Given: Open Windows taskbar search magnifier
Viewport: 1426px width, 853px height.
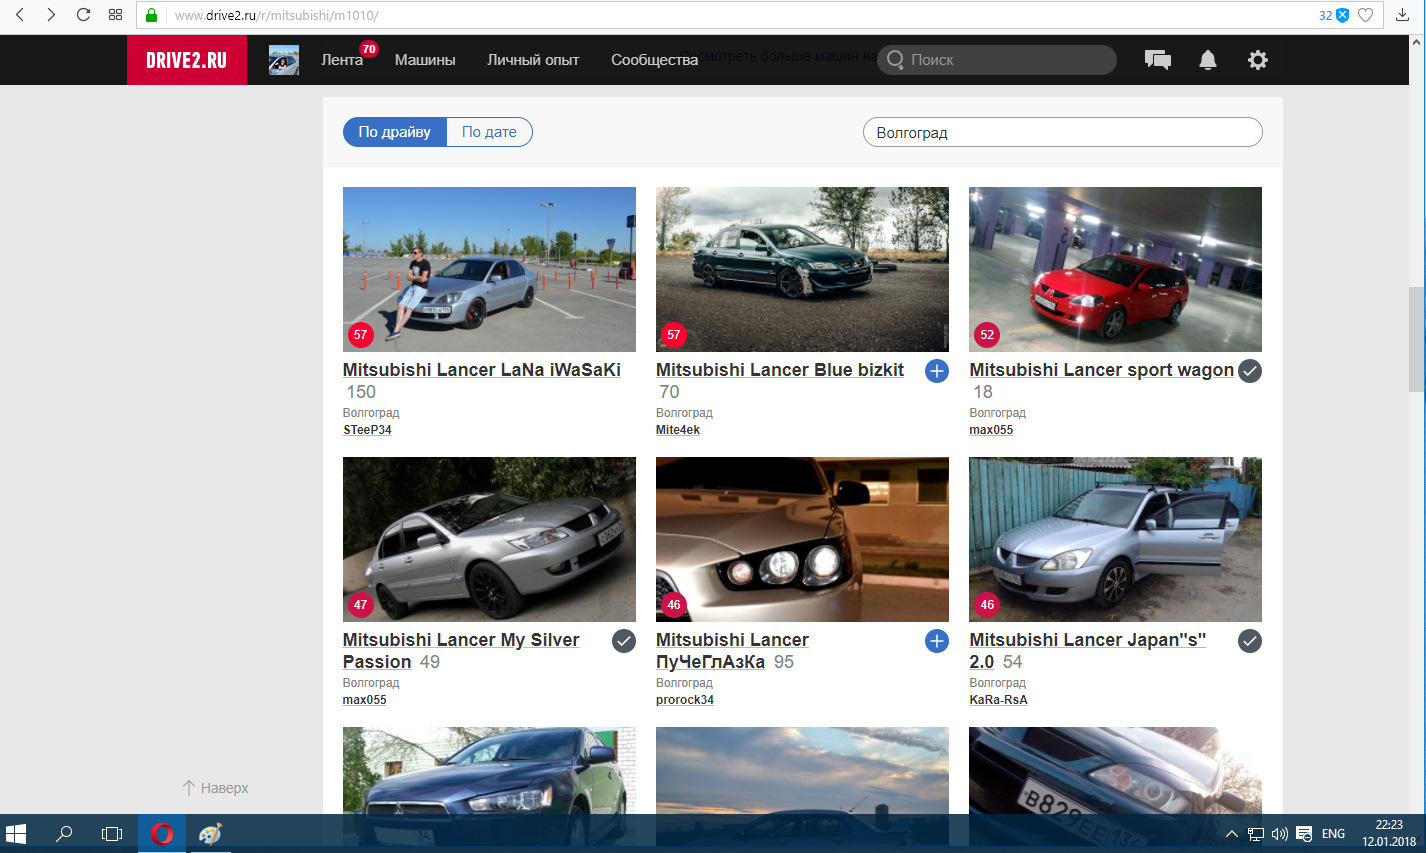Looking at the screenshot, I should point(64,833).
